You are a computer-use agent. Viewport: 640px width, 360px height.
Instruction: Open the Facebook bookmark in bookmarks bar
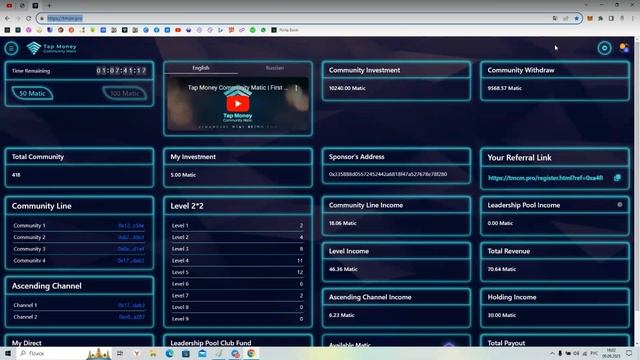point(157,30)
